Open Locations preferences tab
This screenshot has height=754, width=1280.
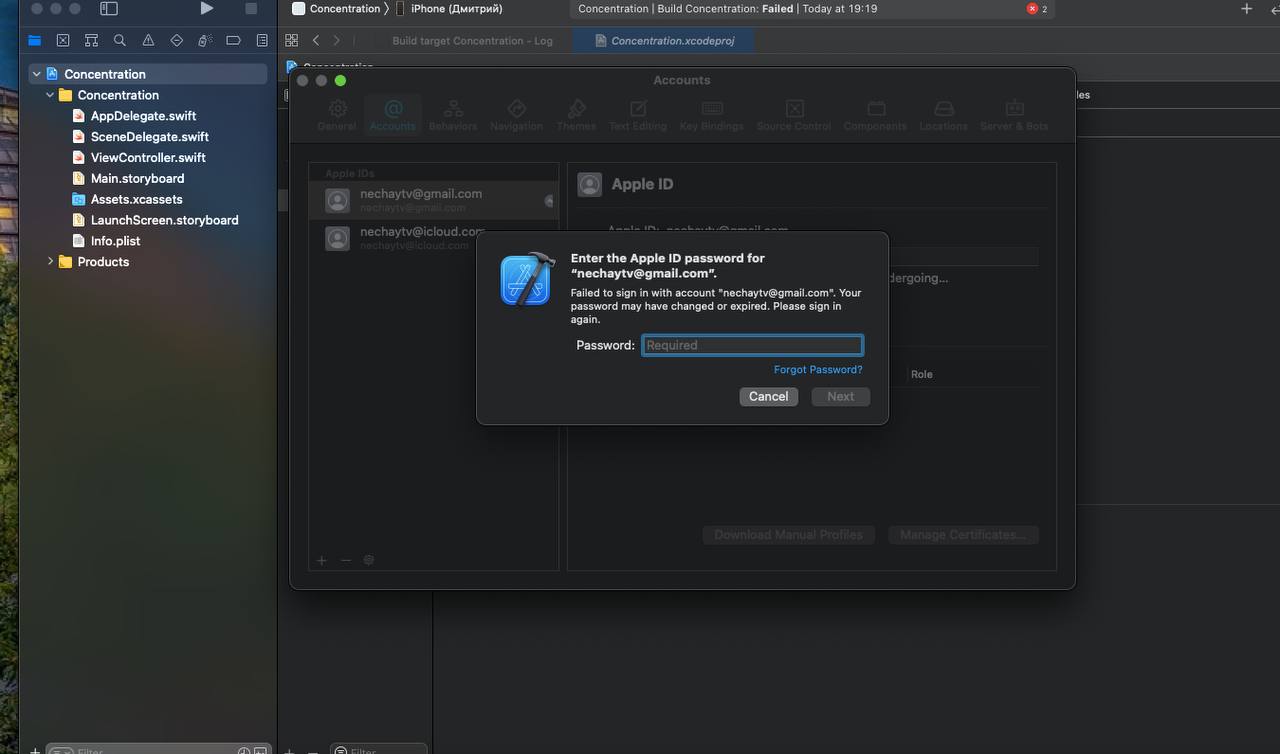click(943, 115)
